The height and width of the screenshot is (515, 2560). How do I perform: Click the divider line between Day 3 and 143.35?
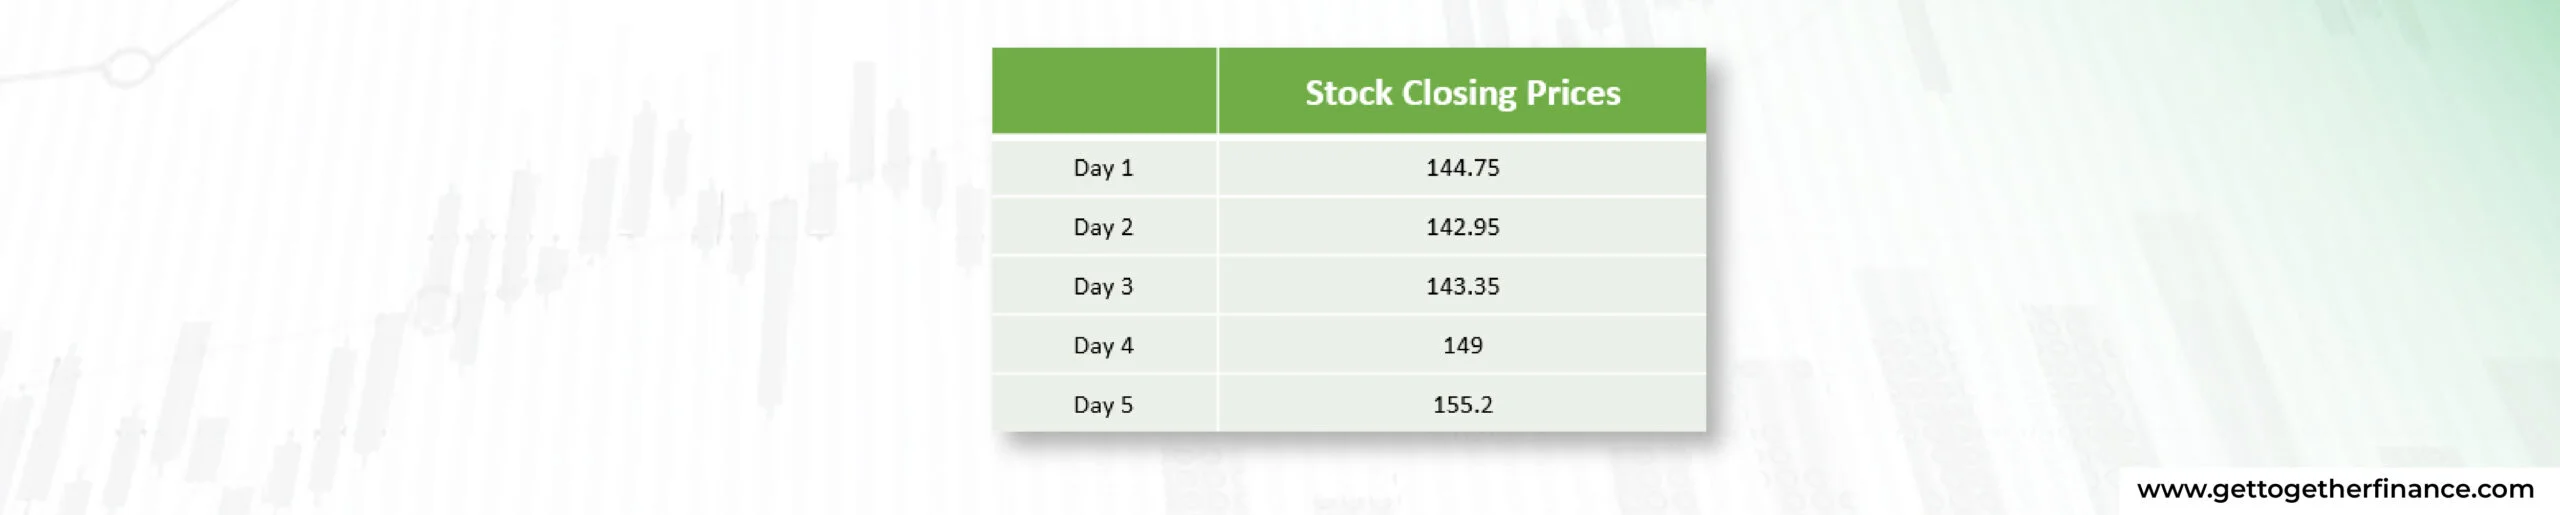click(x=1217, y=286)
